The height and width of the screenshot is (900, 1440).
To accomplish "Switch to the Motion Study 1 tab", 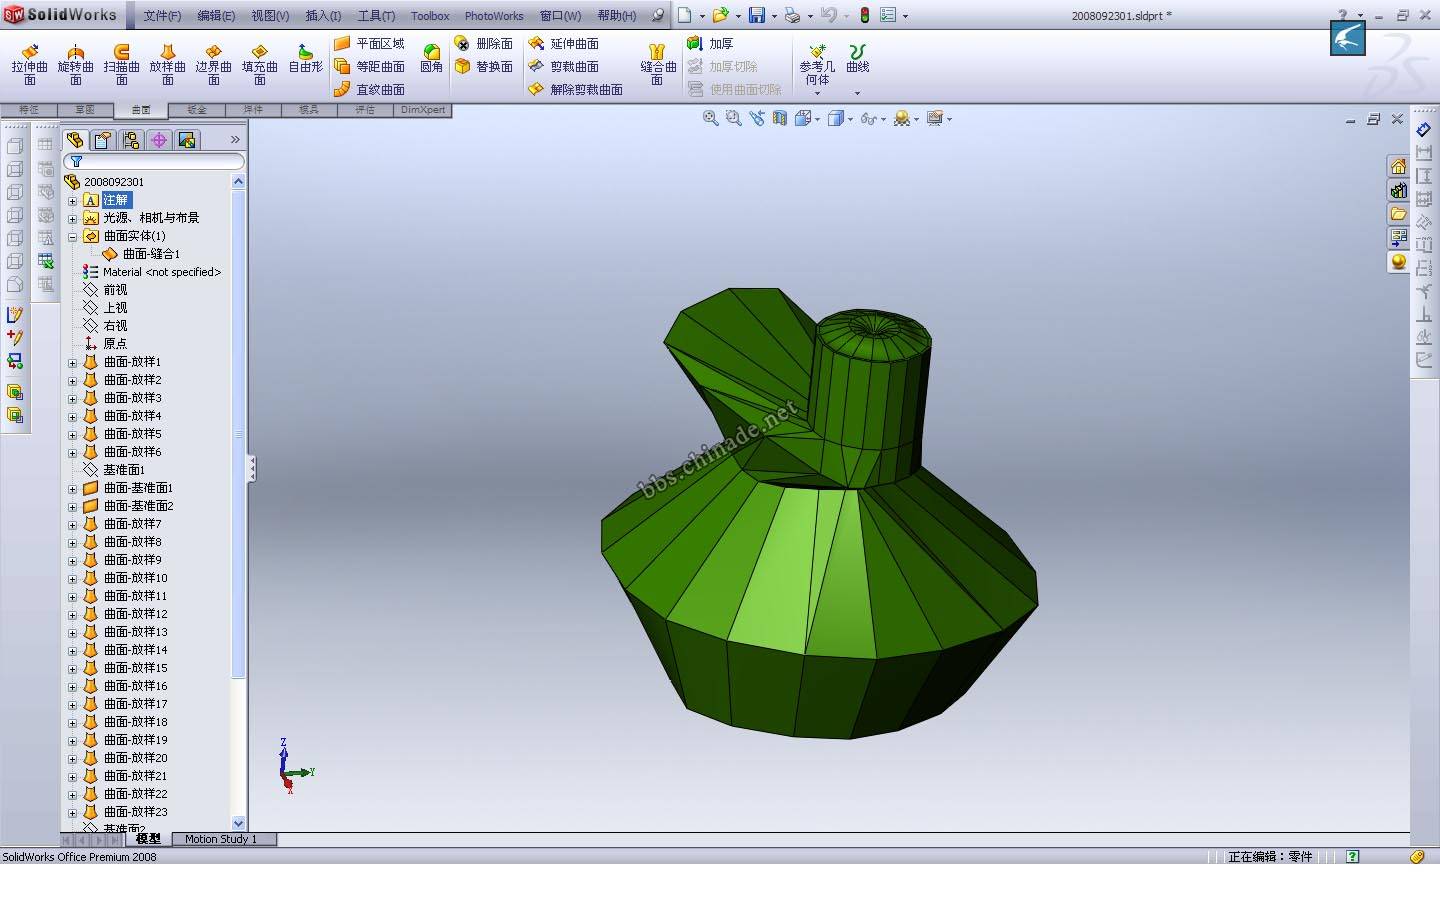I will pyautogui.click(x=220, y=839).
